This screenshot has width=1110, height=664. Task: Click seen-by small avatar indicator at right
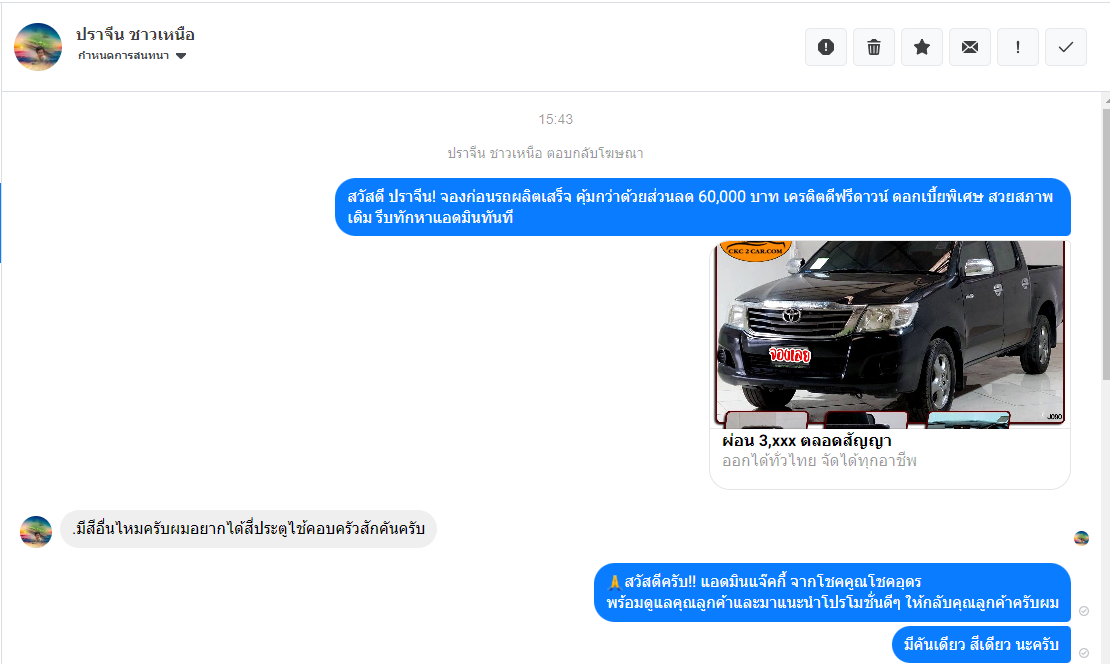click(x=1081, y=538)
